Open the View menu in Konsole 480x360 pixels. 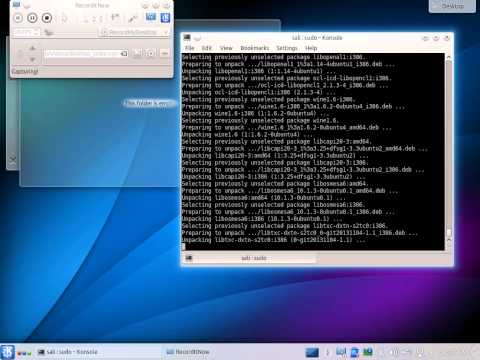pyautogui.click(x=226, y=48)
